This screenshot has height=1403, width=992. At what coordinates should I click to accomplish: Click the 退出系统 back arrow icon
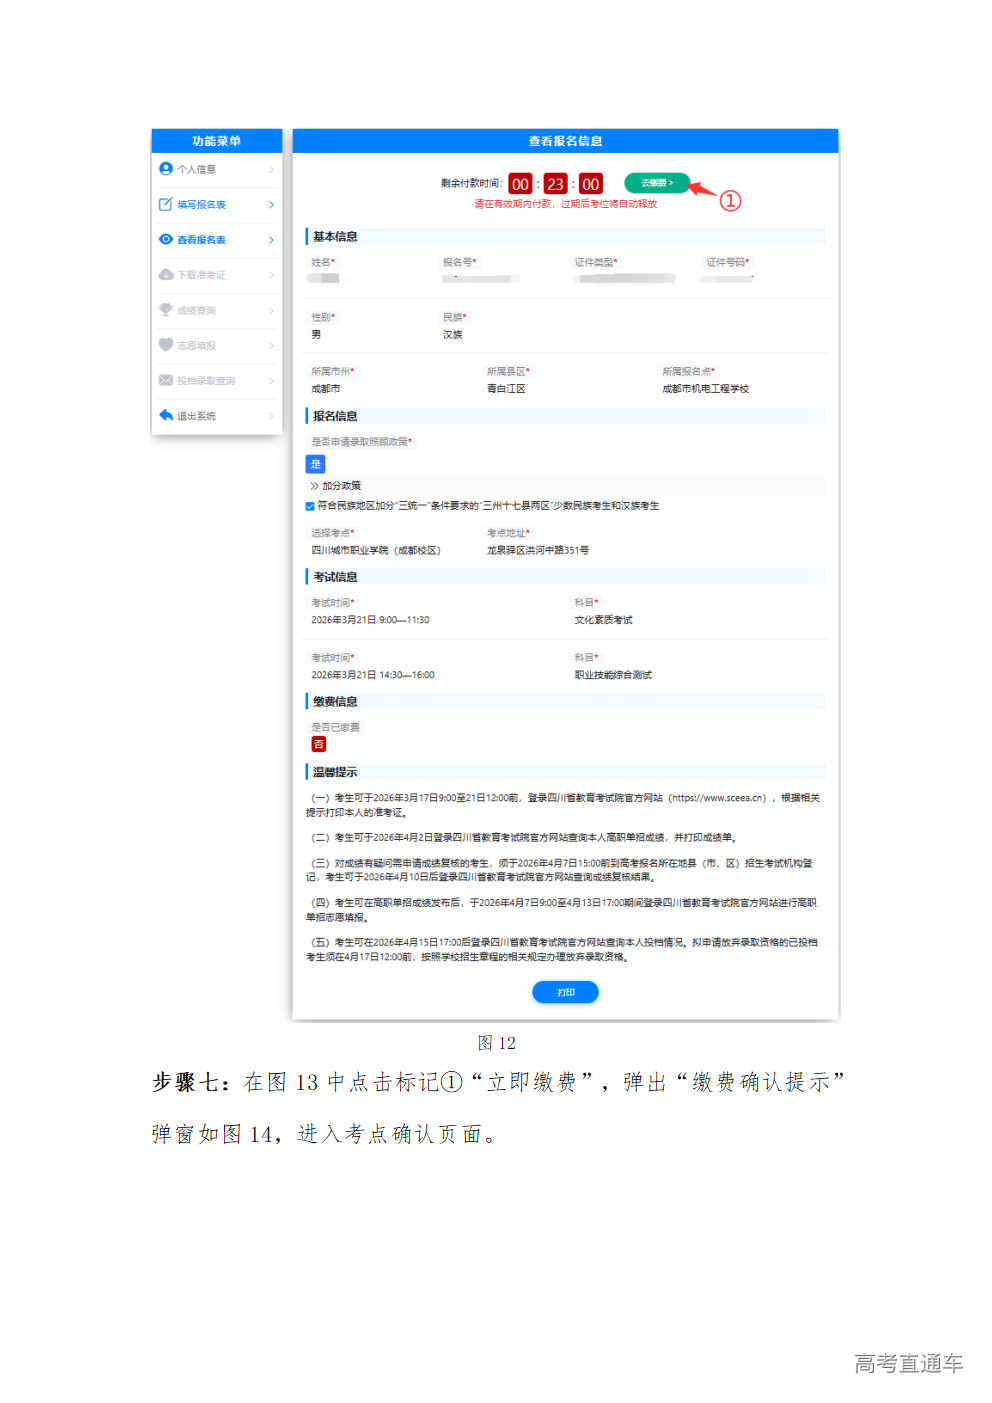point(166,416)
